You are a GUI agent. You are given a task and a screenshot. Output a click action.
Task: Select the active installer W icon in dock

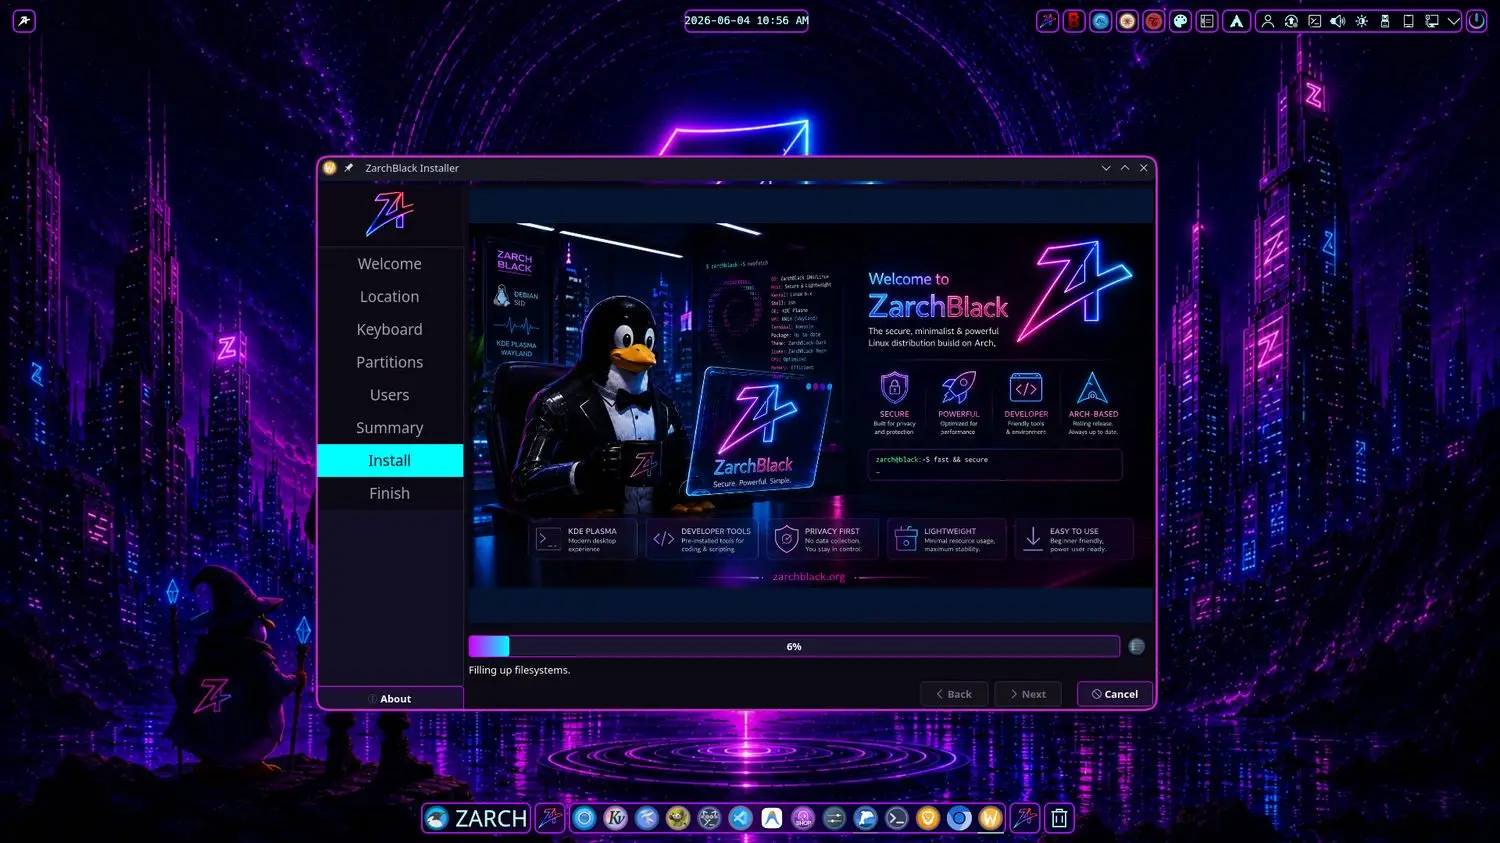pyautogui.click(x=990, y=818)
